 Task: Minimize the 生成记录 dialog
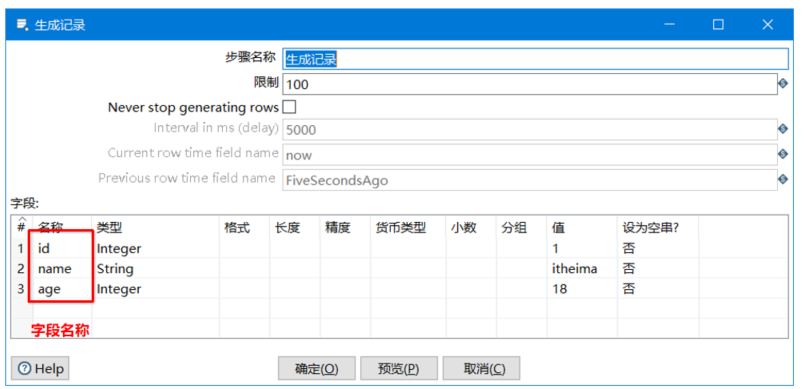[670, 25]
